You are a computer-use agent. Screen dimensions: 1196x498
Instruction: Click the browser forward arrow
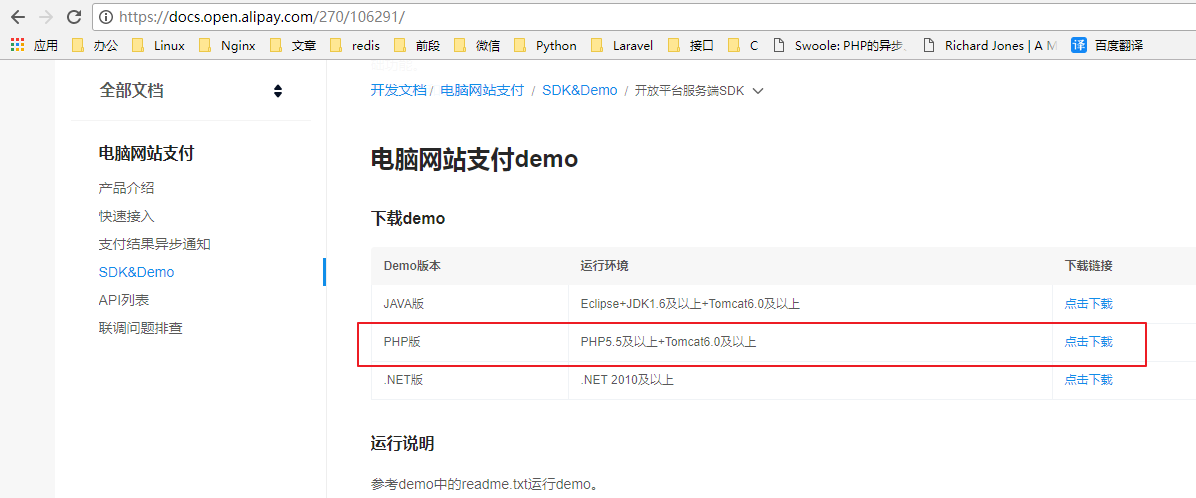46,17
